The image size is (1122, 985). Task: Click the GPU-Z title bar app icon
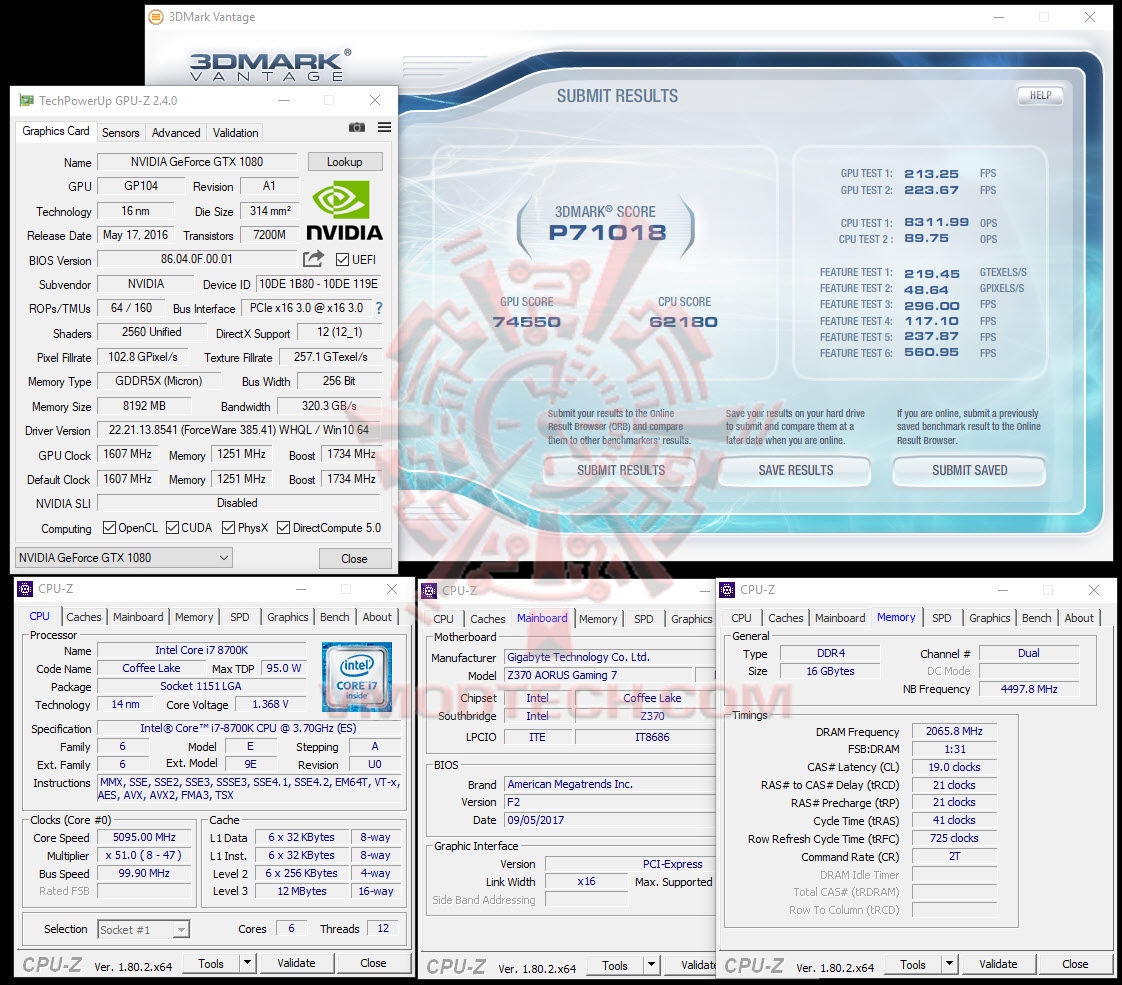(x=26, y=100)
